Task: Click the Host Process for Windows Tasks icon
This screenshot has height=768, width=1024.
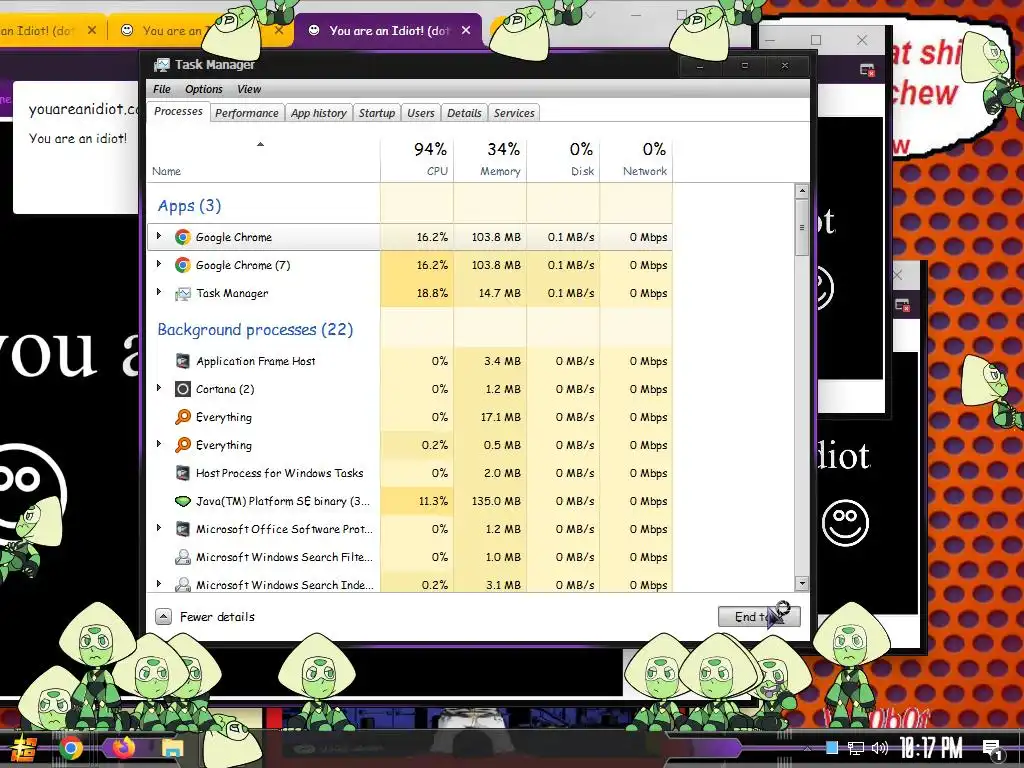Action: pos(183,473)
